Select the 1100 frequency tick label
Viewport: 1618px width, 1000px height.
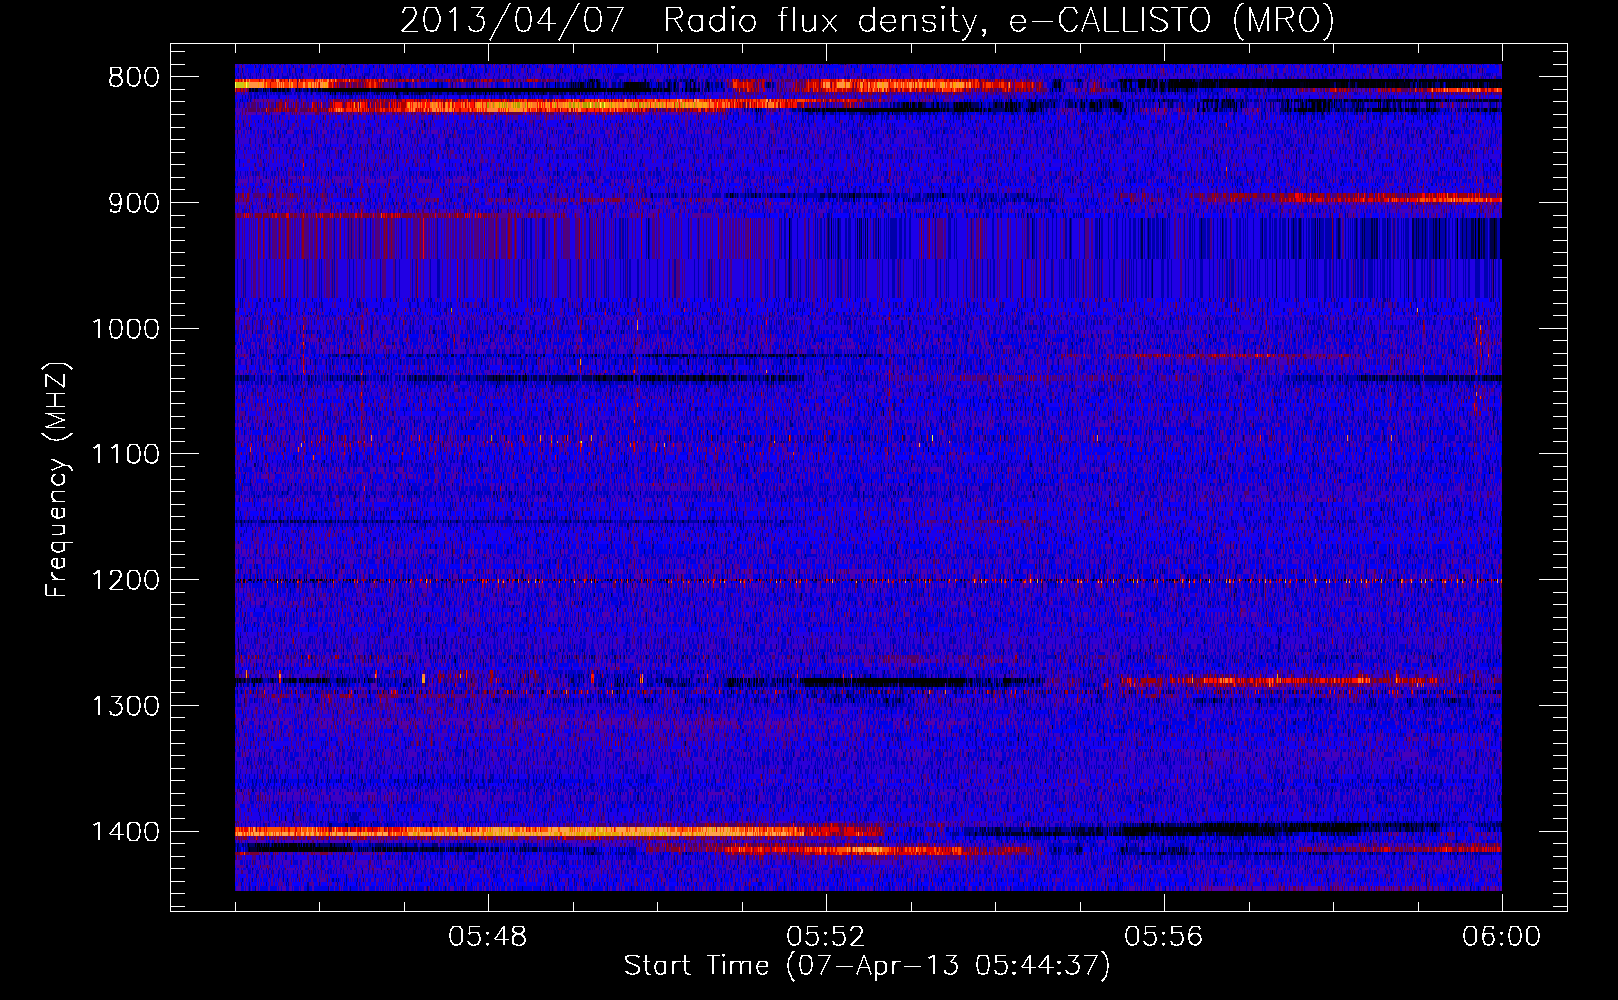click(125, 455)
